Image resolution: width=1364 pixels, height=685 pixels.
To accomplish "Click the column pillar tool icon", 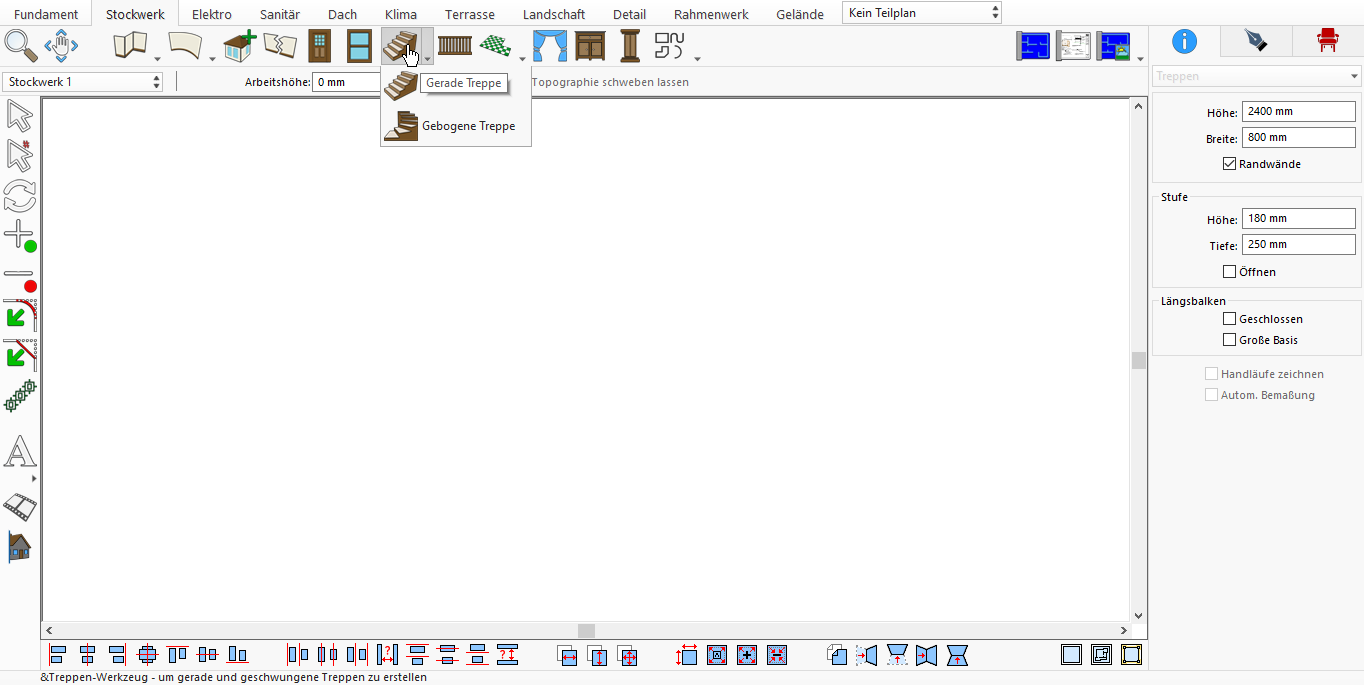I will point(630,46).
